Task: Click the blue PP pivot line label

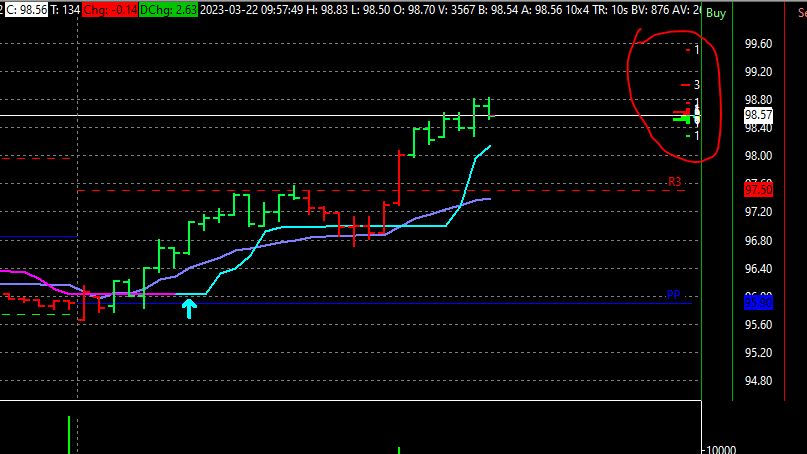Action: click(x=673, y=295)
